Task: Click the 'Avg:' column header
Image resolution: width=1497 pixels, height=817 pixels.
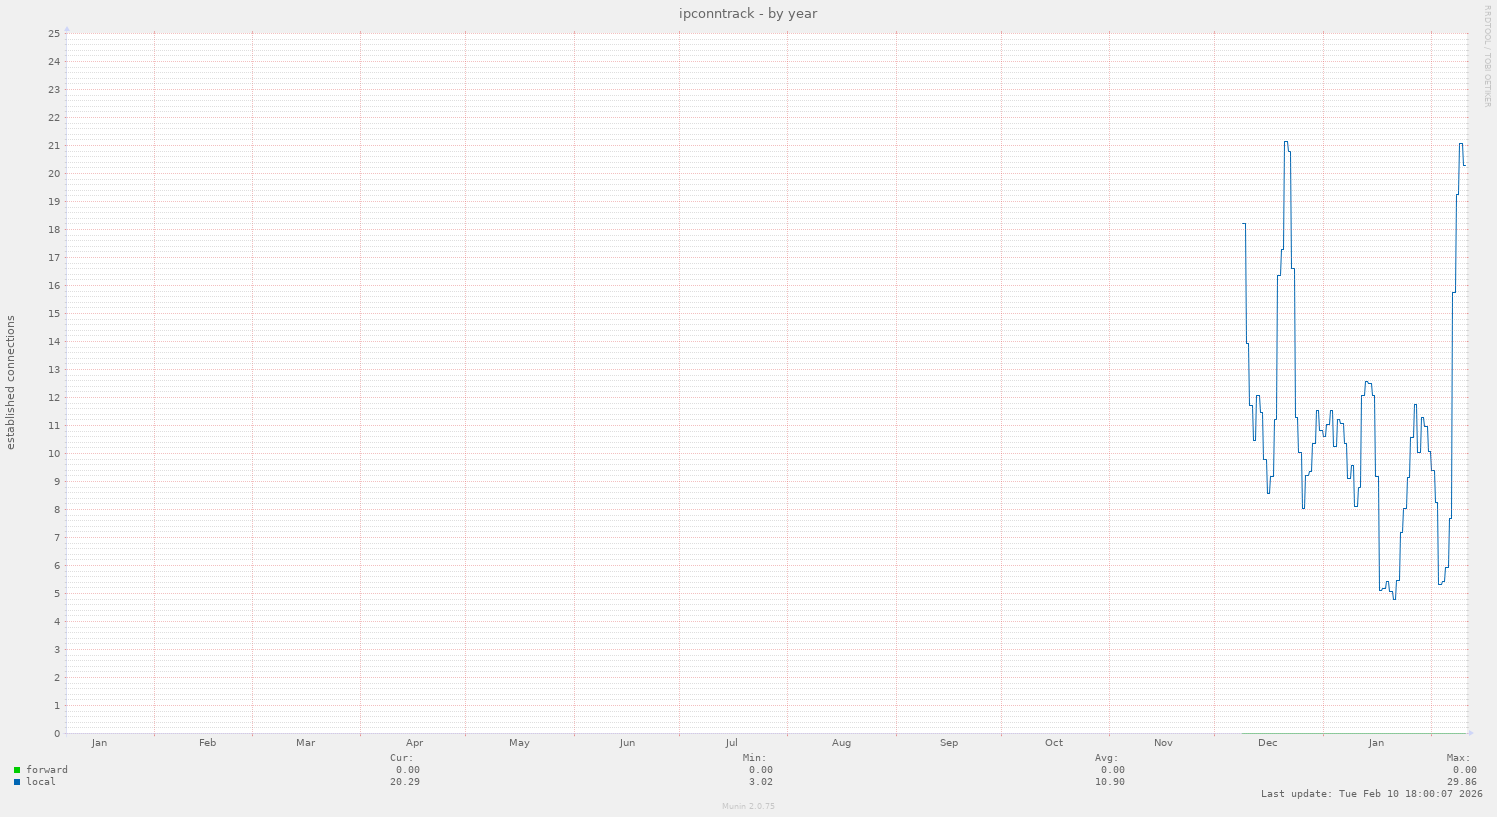Action: click(x=1106, y=758)
